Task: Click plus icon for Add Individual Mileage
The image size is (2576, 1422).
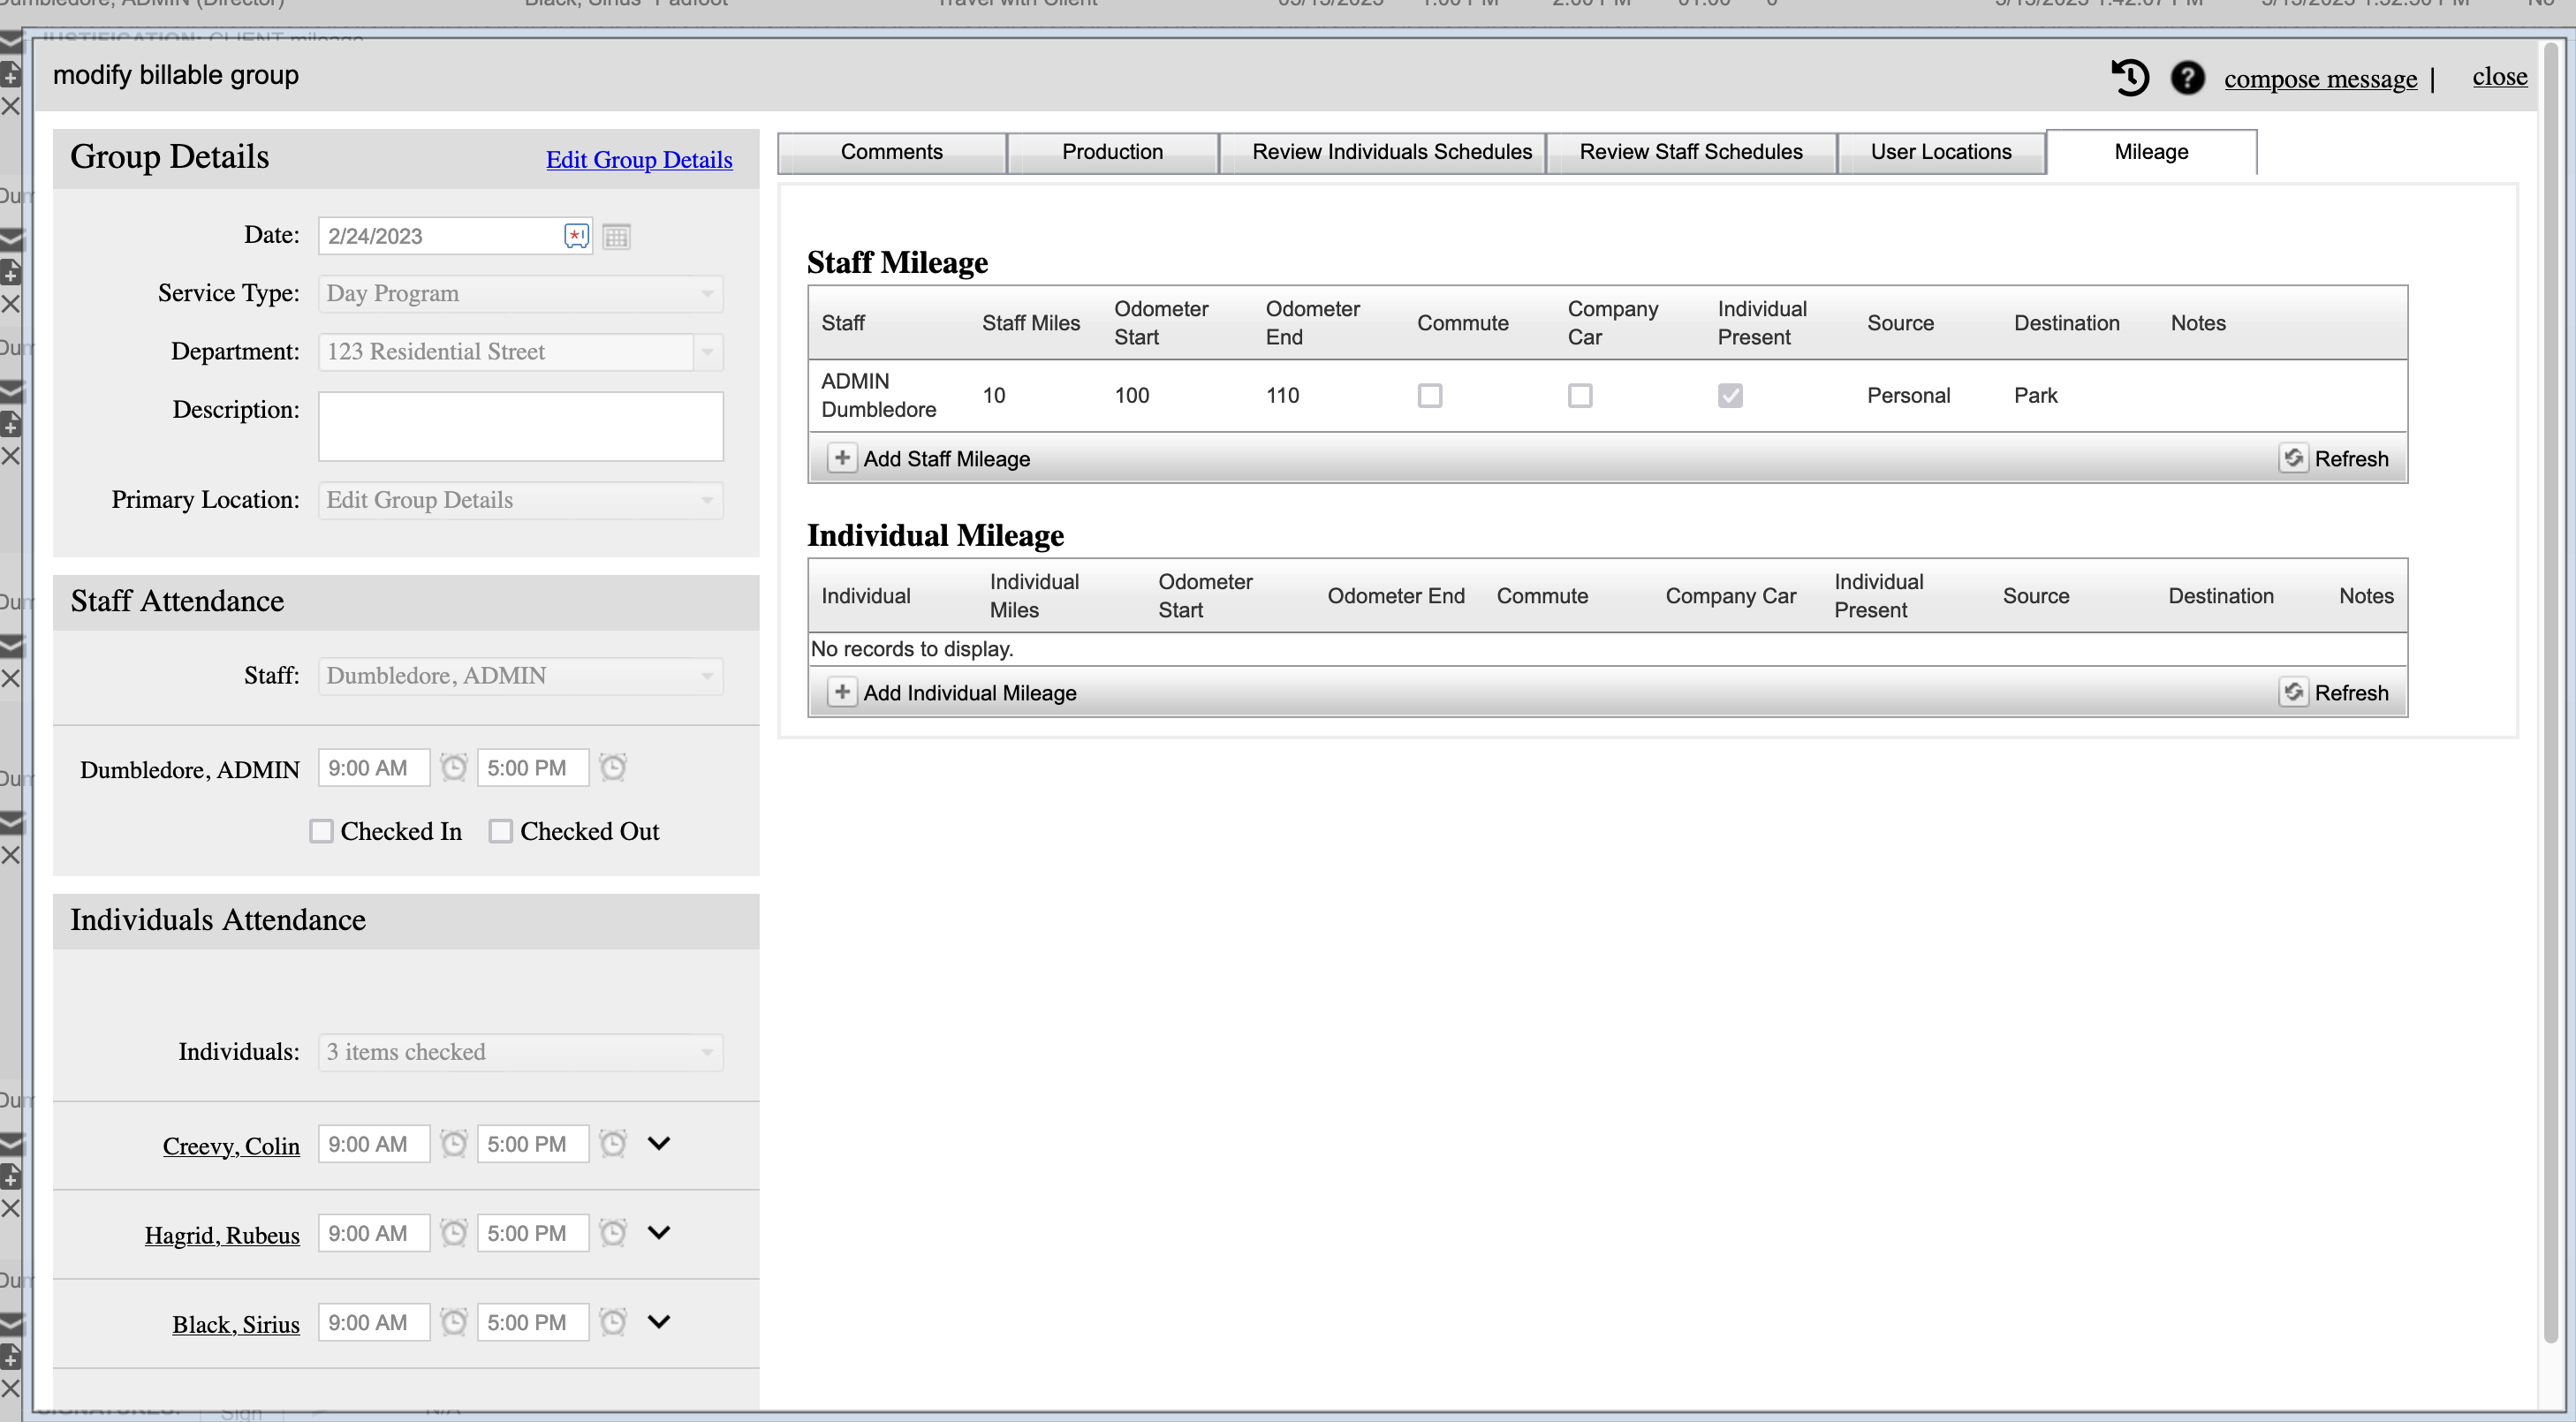Action: [x=842, y=692]
